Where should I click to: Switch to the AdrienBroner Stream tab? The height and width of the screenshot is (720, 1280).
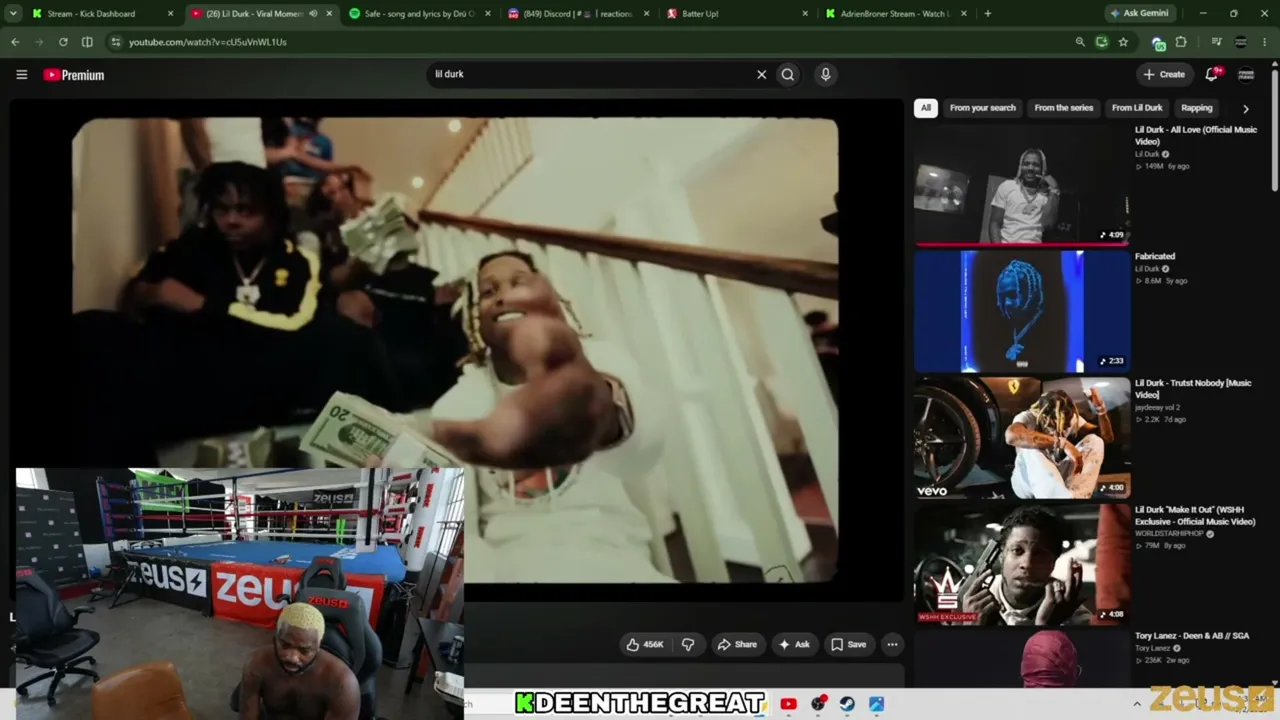(x=895, y=14)
